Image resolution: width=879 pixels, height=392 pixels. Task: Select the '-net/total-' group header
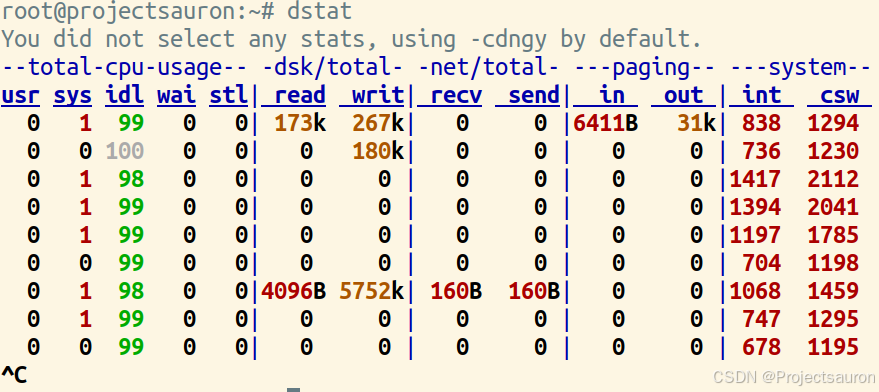489,68
